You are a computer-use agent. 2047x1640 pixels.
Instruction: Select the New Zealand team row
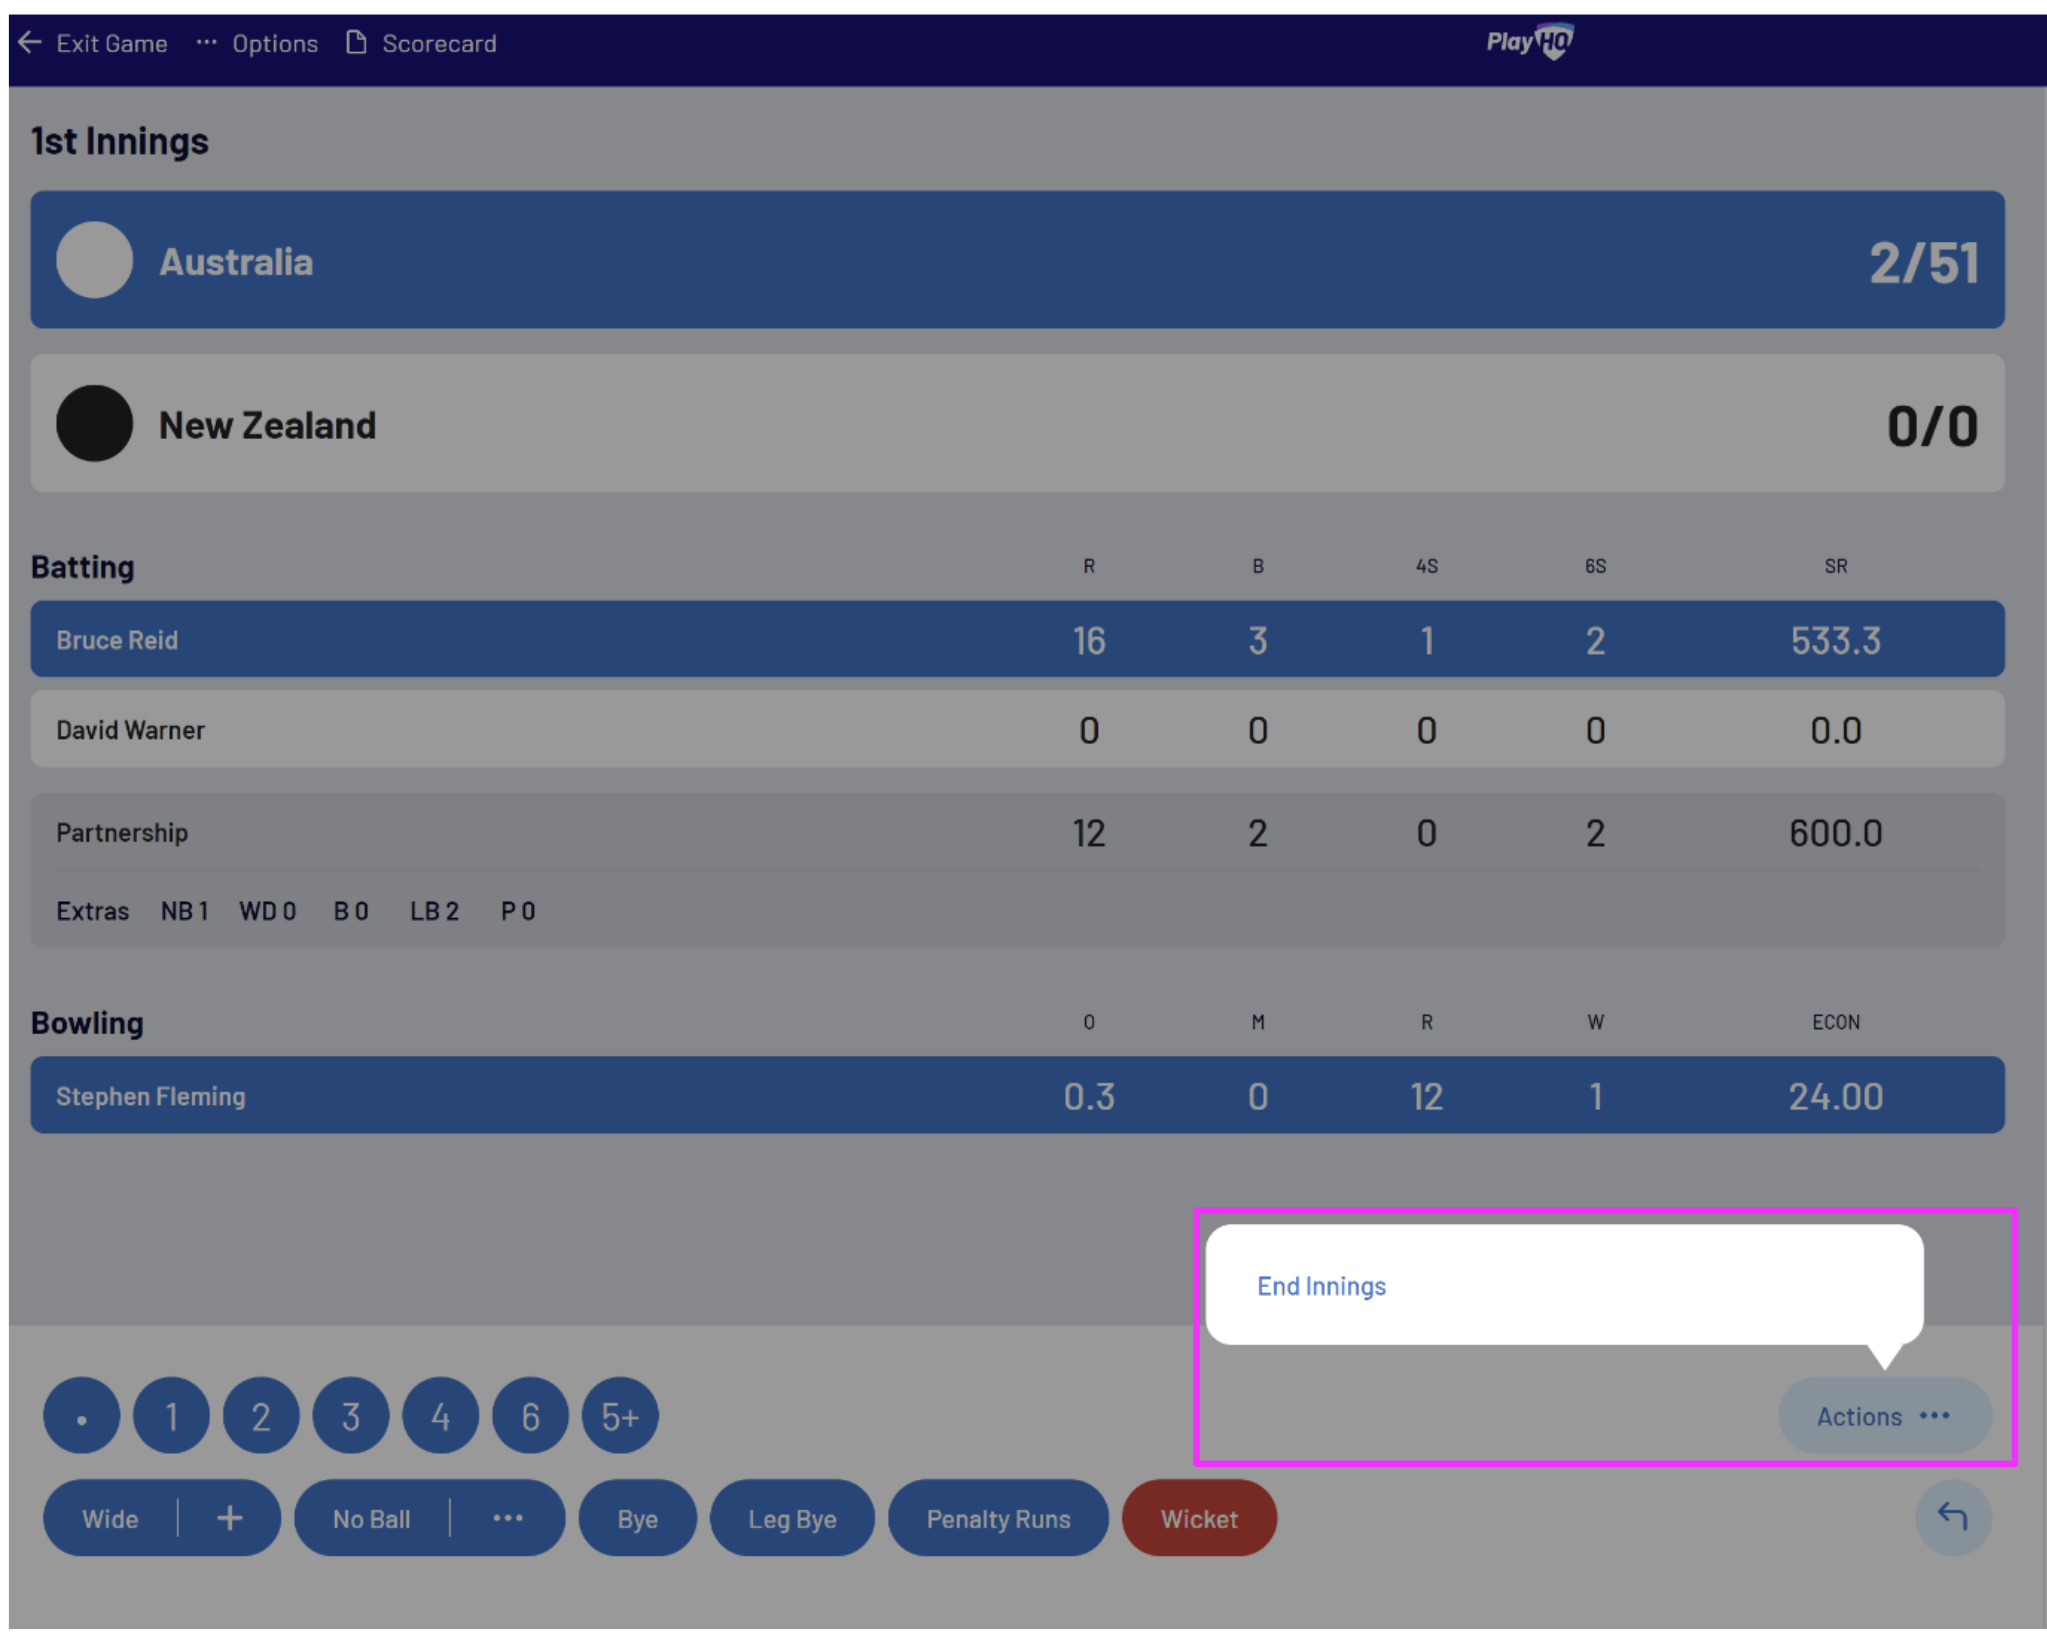pyautogui.click(x=1017, y=424)
